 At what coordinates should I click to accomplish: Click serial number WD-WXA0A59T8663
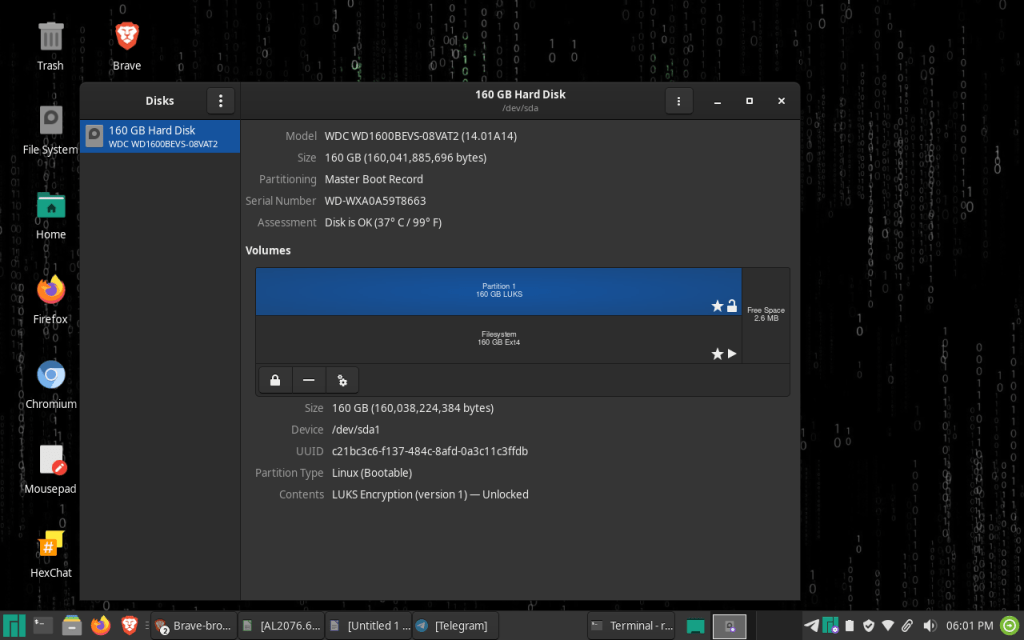click(375, 200)
